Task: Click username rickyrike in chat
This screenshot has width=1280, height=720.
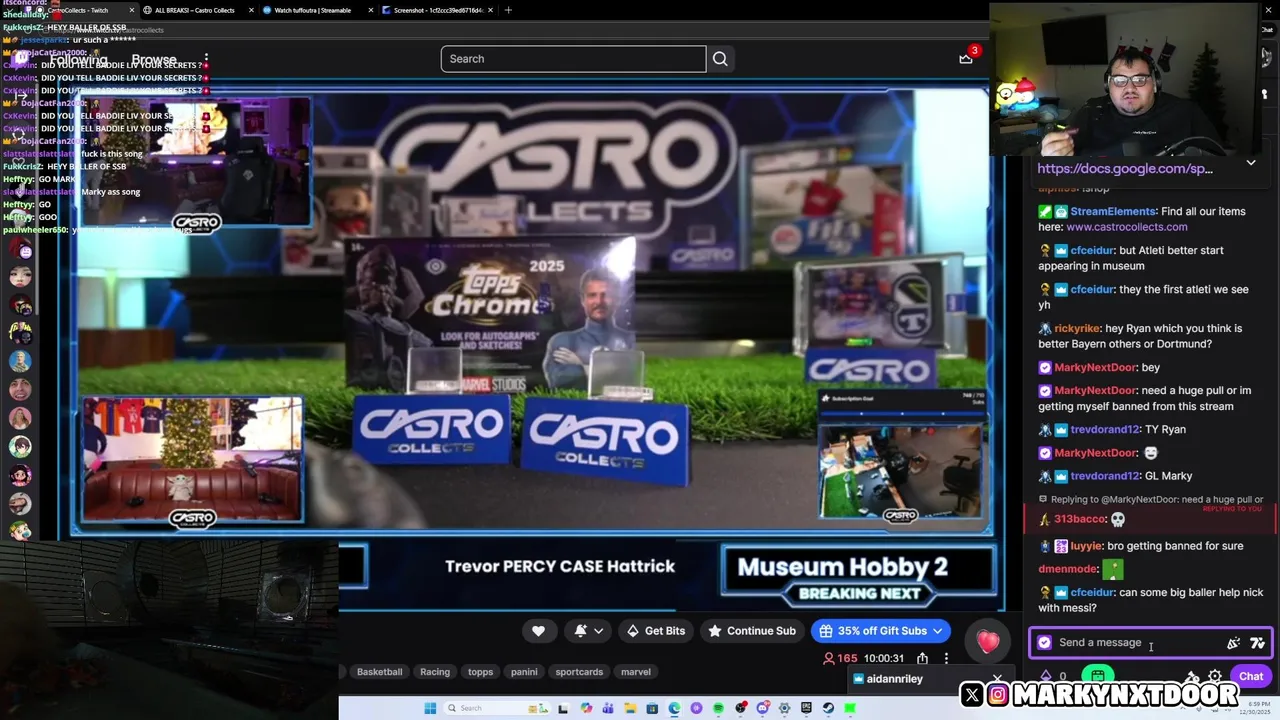Action: point(1077,328)
